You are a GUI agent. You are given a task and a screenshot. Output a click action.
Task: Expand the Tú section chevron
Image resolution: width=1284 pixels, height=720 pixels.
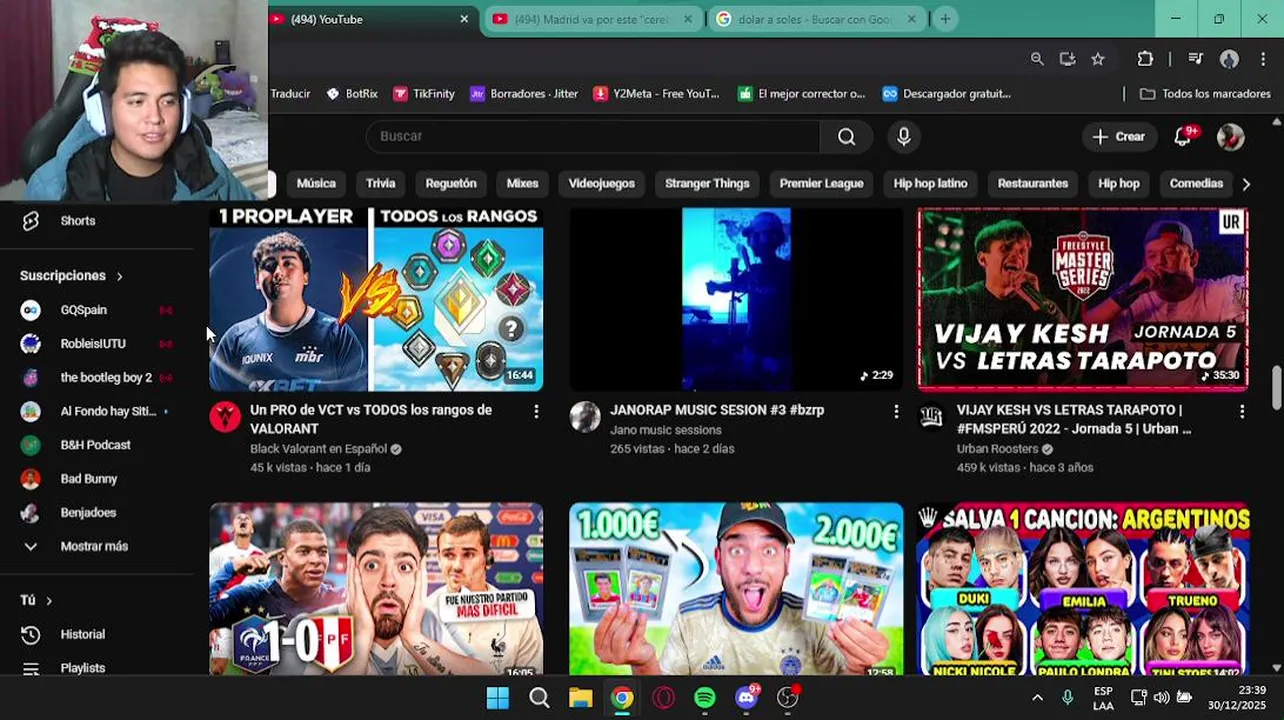48,600
